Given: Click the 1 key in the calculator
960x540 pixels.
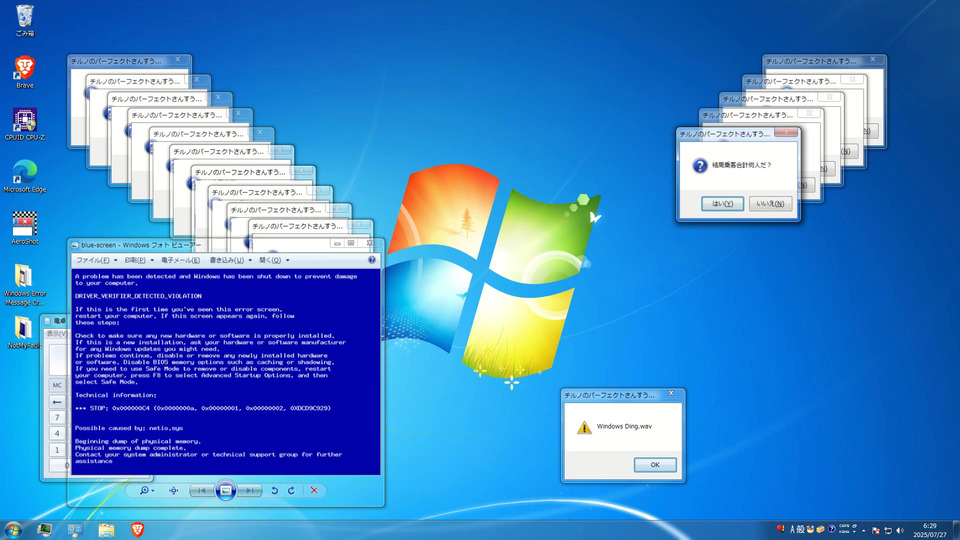Looking at the screenshot, I should click(x=57, y=449).
